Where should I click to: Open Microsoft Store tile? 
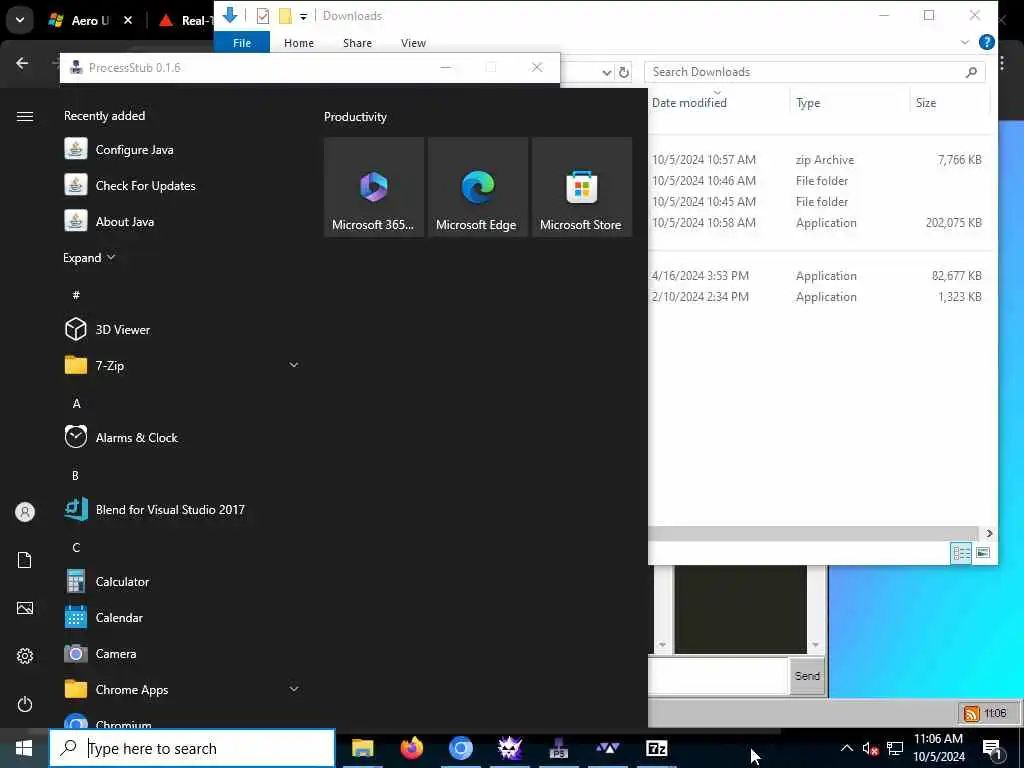click(581, 187)
